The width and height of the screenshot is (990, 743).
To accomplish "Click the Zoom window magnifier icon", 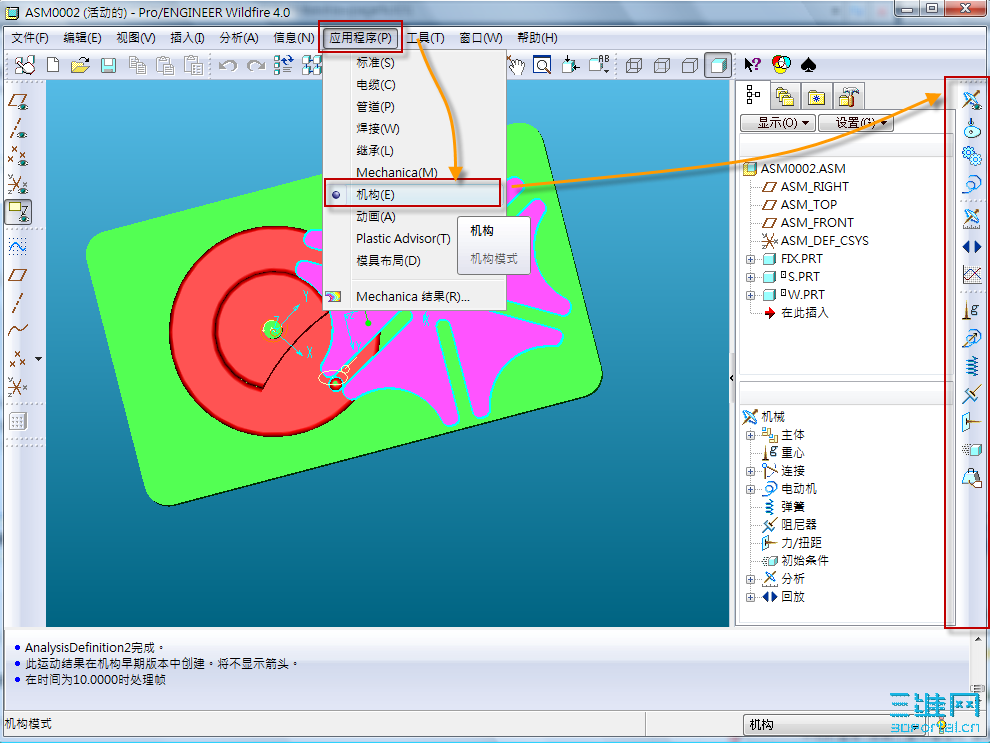I will tap(542, 65).
